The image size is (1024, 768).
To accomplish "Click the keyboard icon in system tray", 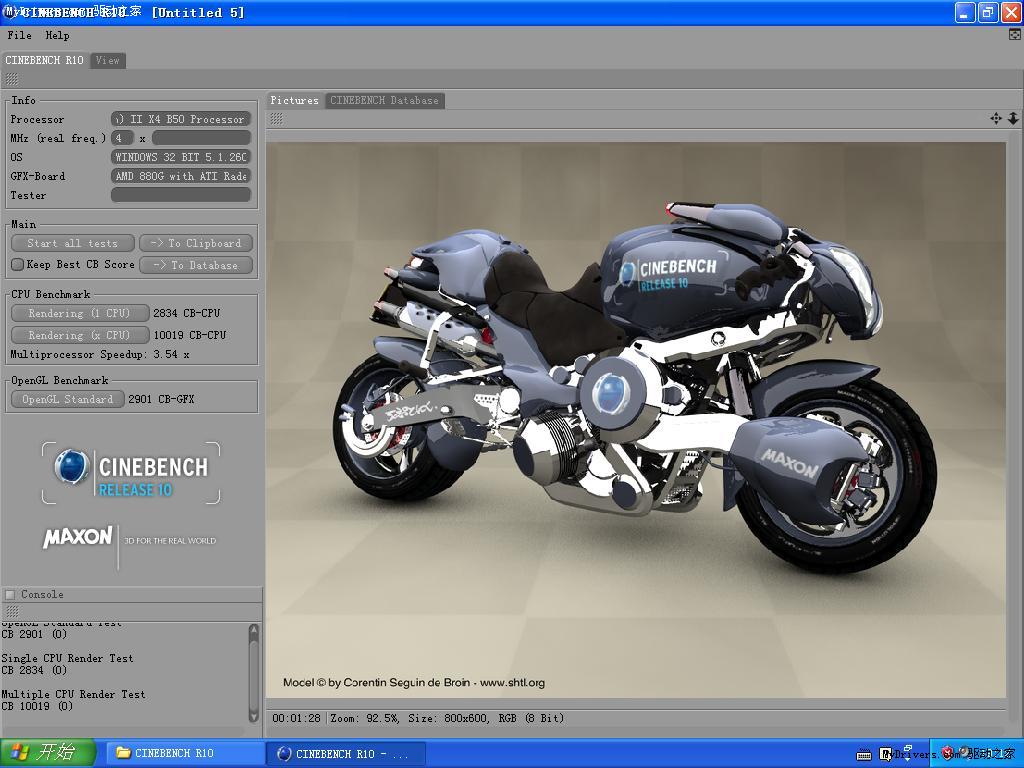I will tap(864, 754).
